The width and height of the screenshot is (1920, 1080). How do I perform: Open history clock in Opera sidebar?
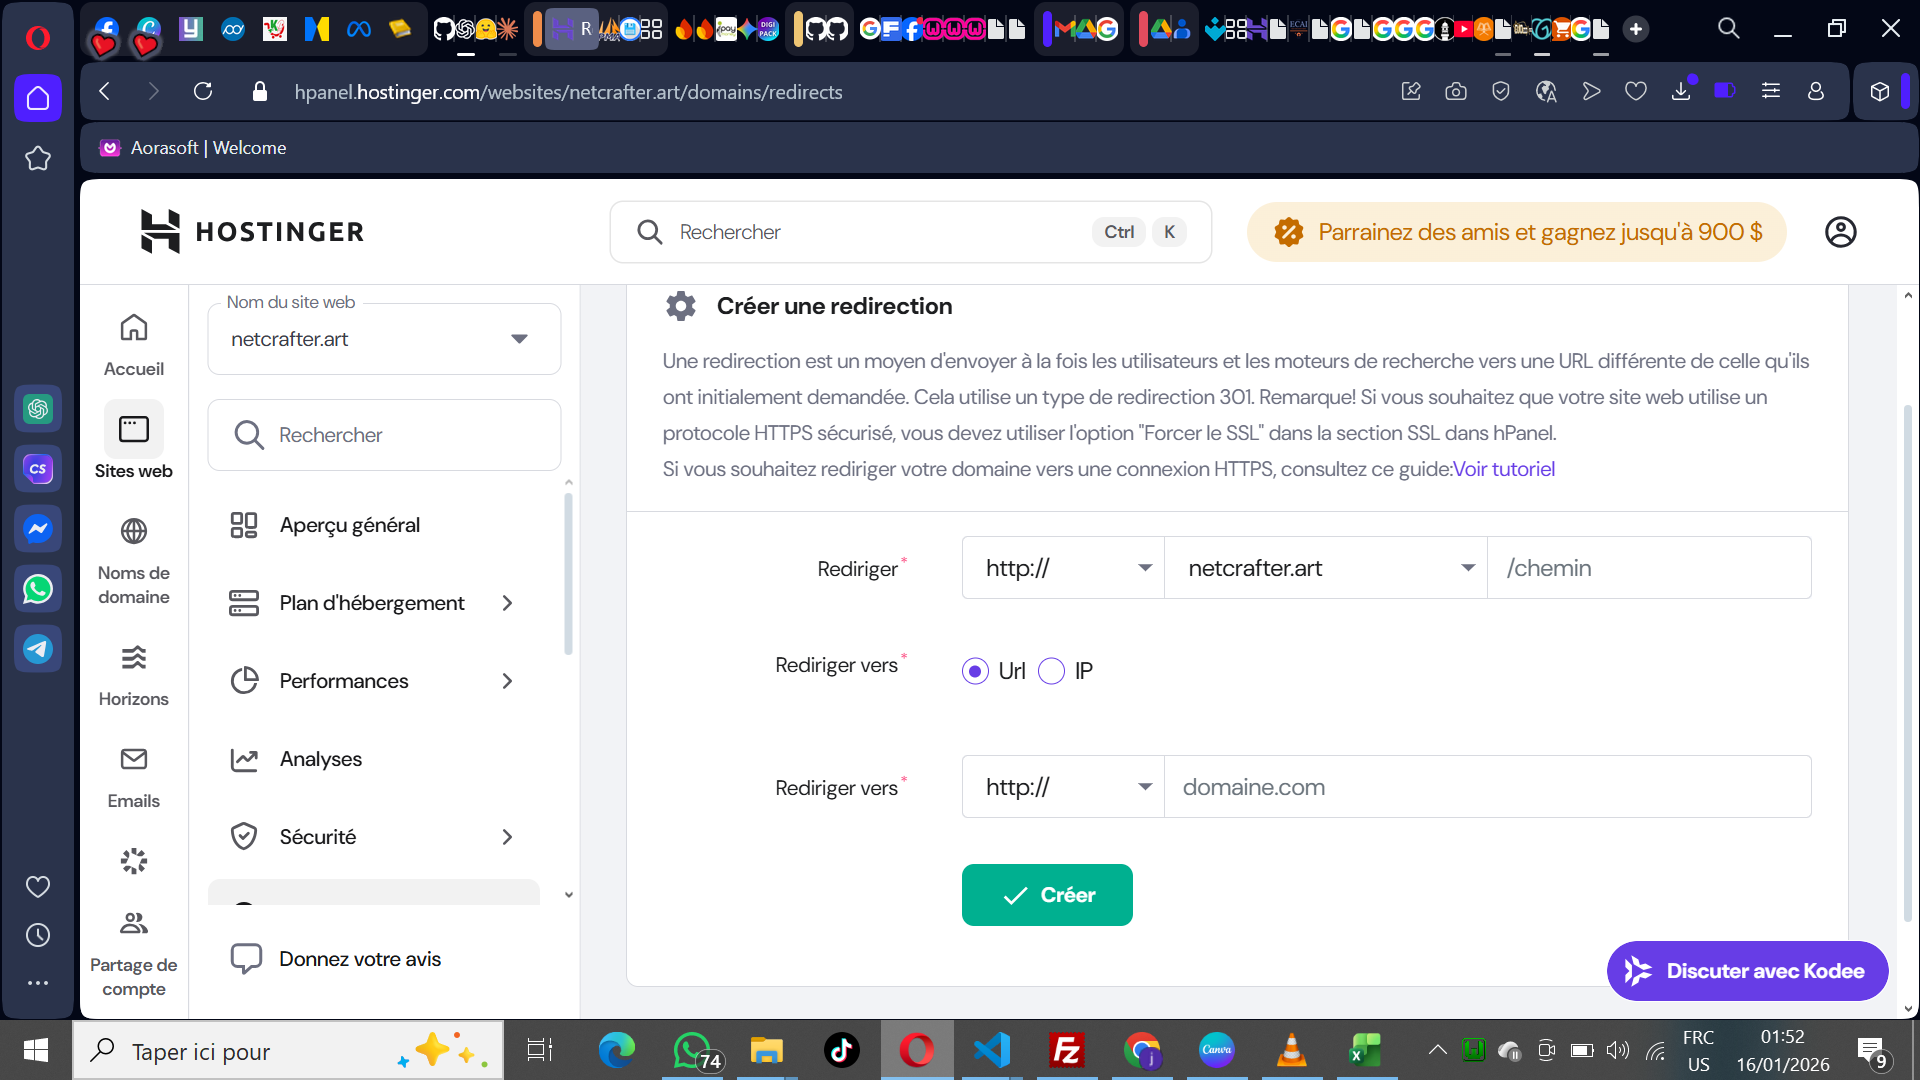[38, 935]
